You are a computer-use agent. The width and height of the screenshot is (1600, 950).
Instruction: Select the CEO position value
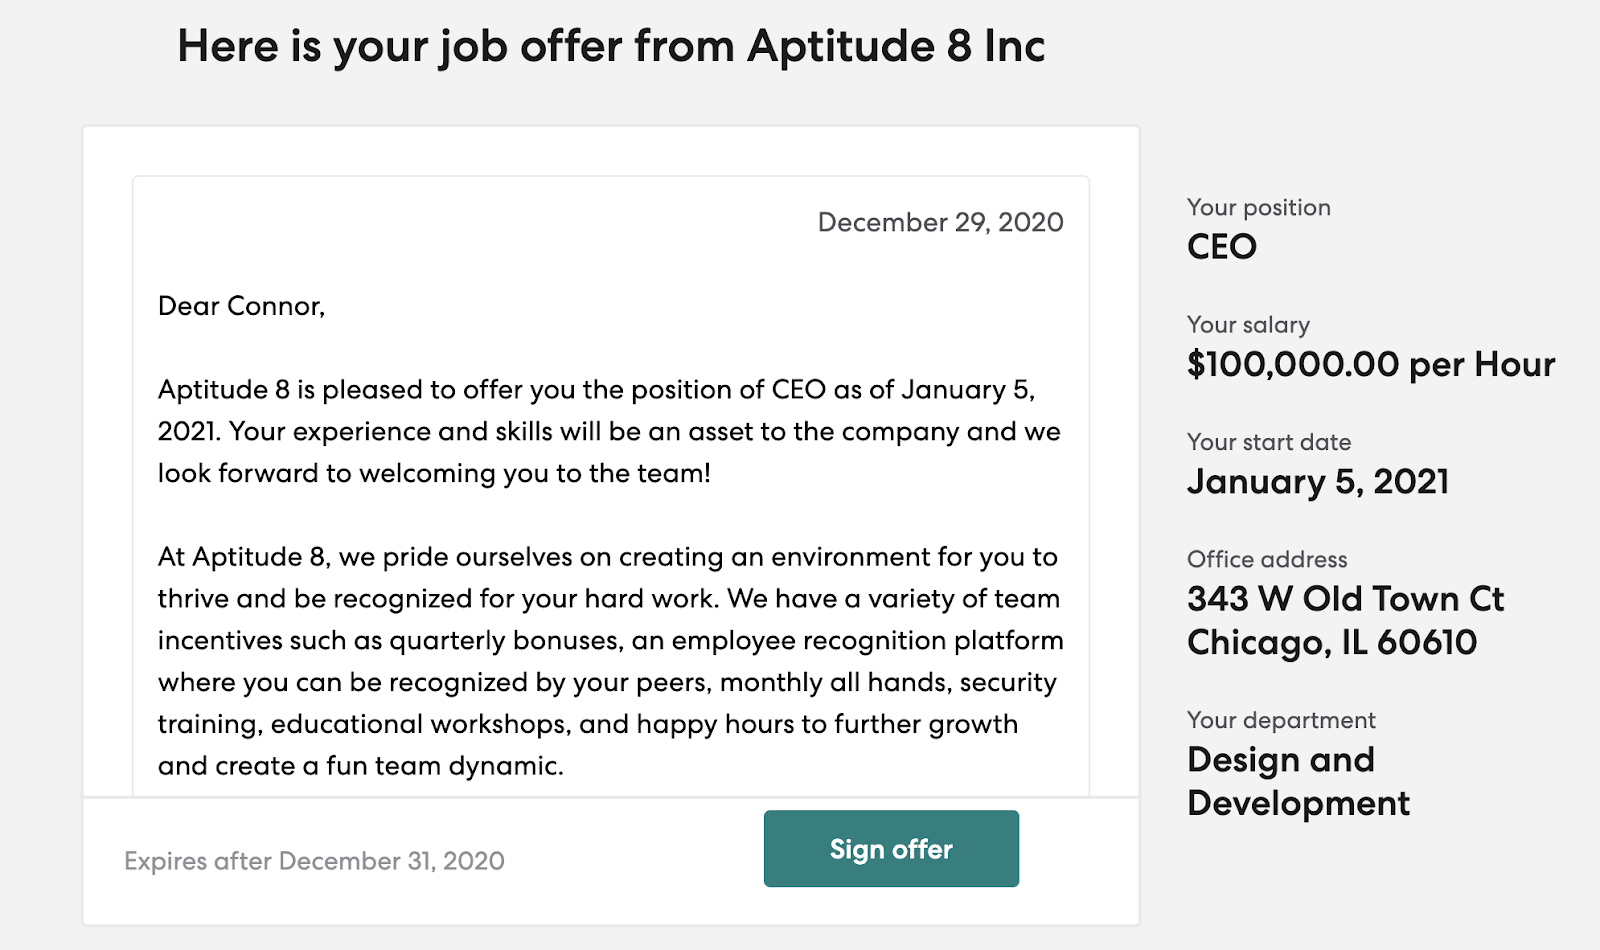pyautogui.click(x=1221, y=247)
